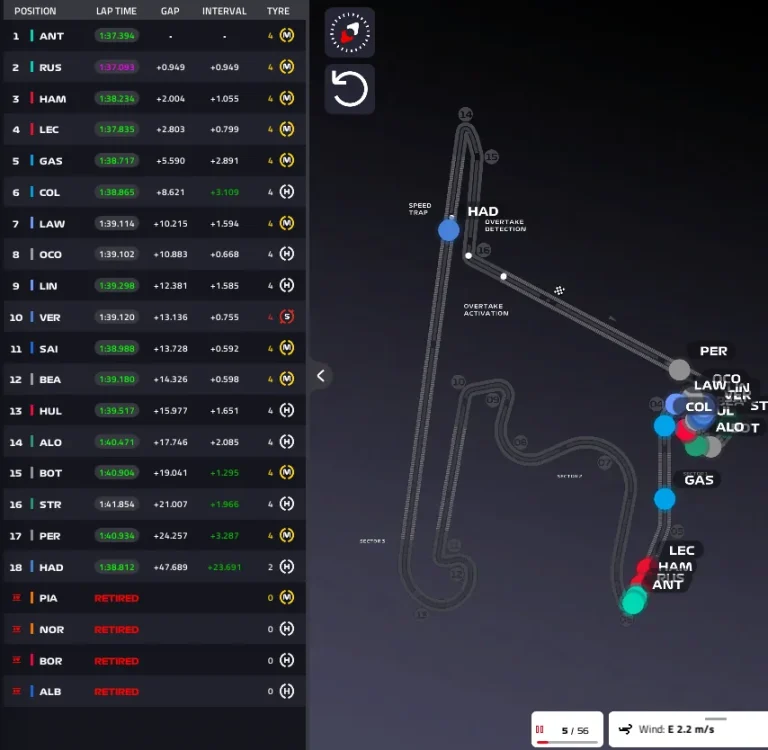The image size is (768, 750).
Task: Select driver SAI in position 11
Action: coord(154,348)
